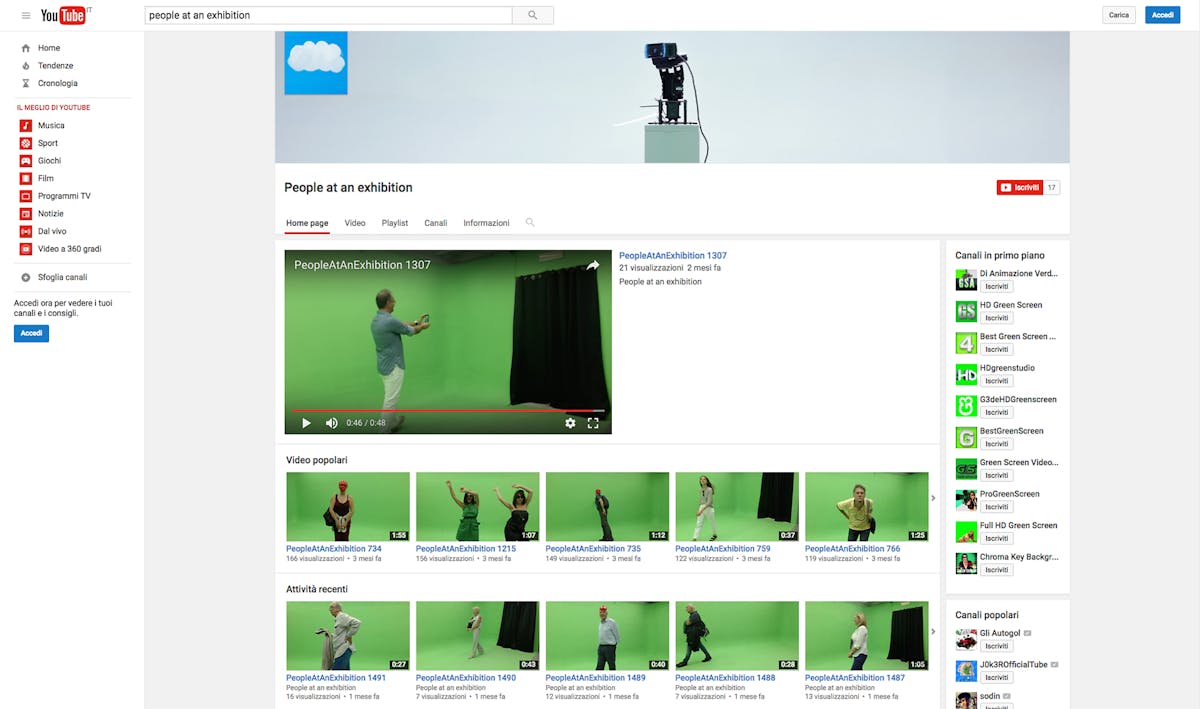Play the PeopleAtAnExhibition 1307 video
1200x709 pixels.
pyautogui.click(x=306, y=423)
